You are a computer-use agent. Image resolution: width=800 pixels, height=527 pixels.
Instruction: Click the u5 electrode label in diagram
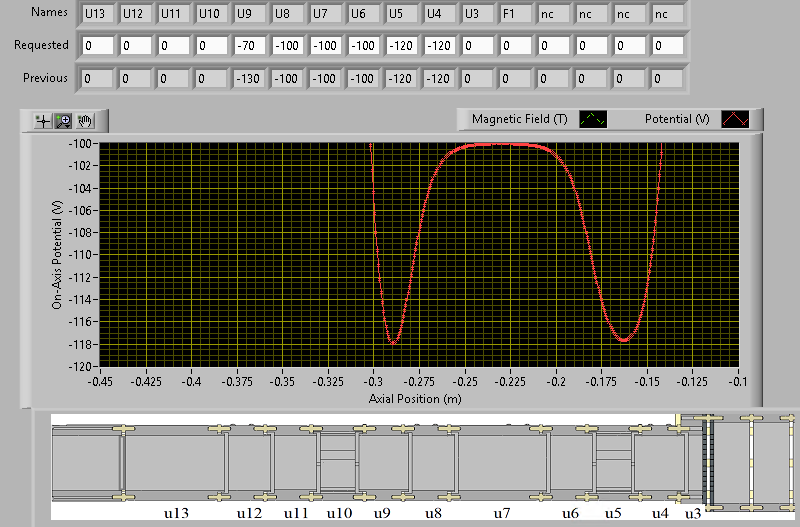tap(613, 513)
